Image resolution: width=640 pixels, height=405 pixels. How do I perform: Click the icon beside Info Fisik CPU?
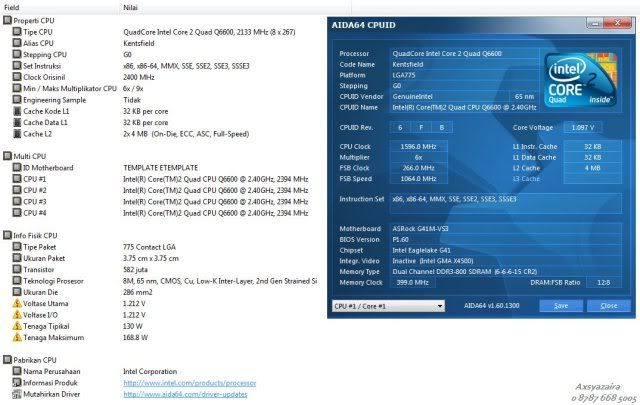(7, 235)
